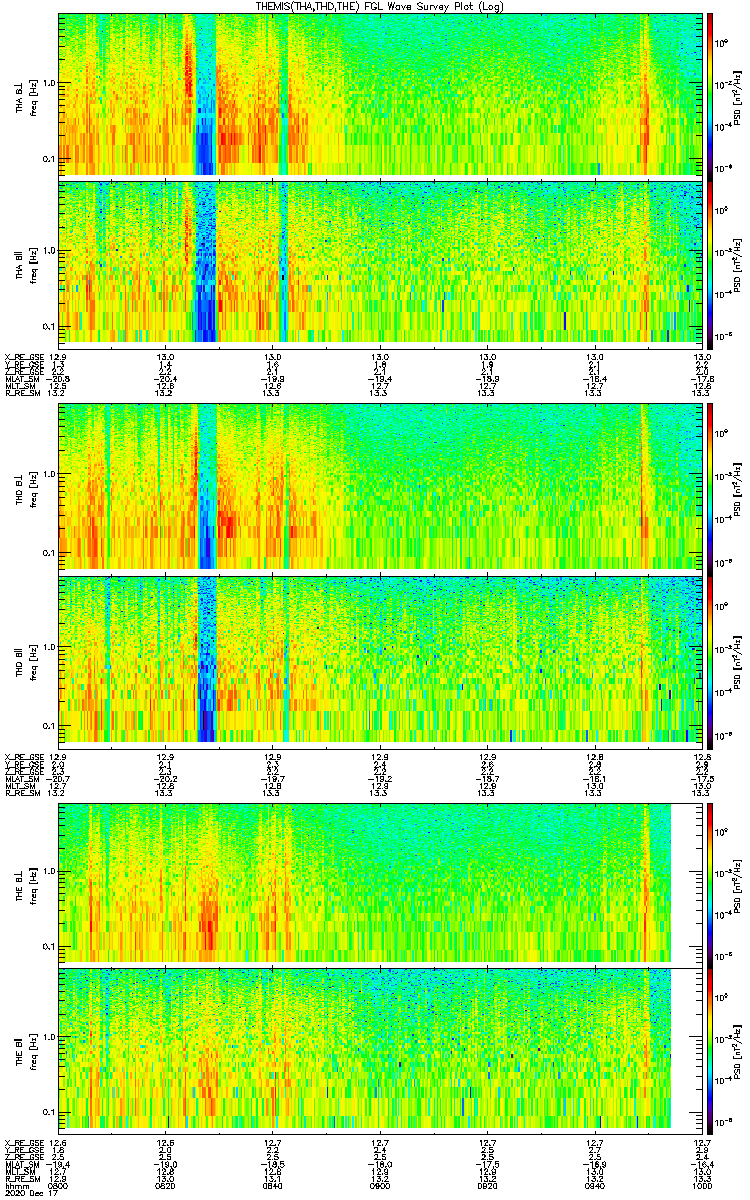Image resolution: width=750 pixels, height=1200 pixels.
Task: Click the MLAT_SM row label under THE panels
Action: click(22, 1165)
